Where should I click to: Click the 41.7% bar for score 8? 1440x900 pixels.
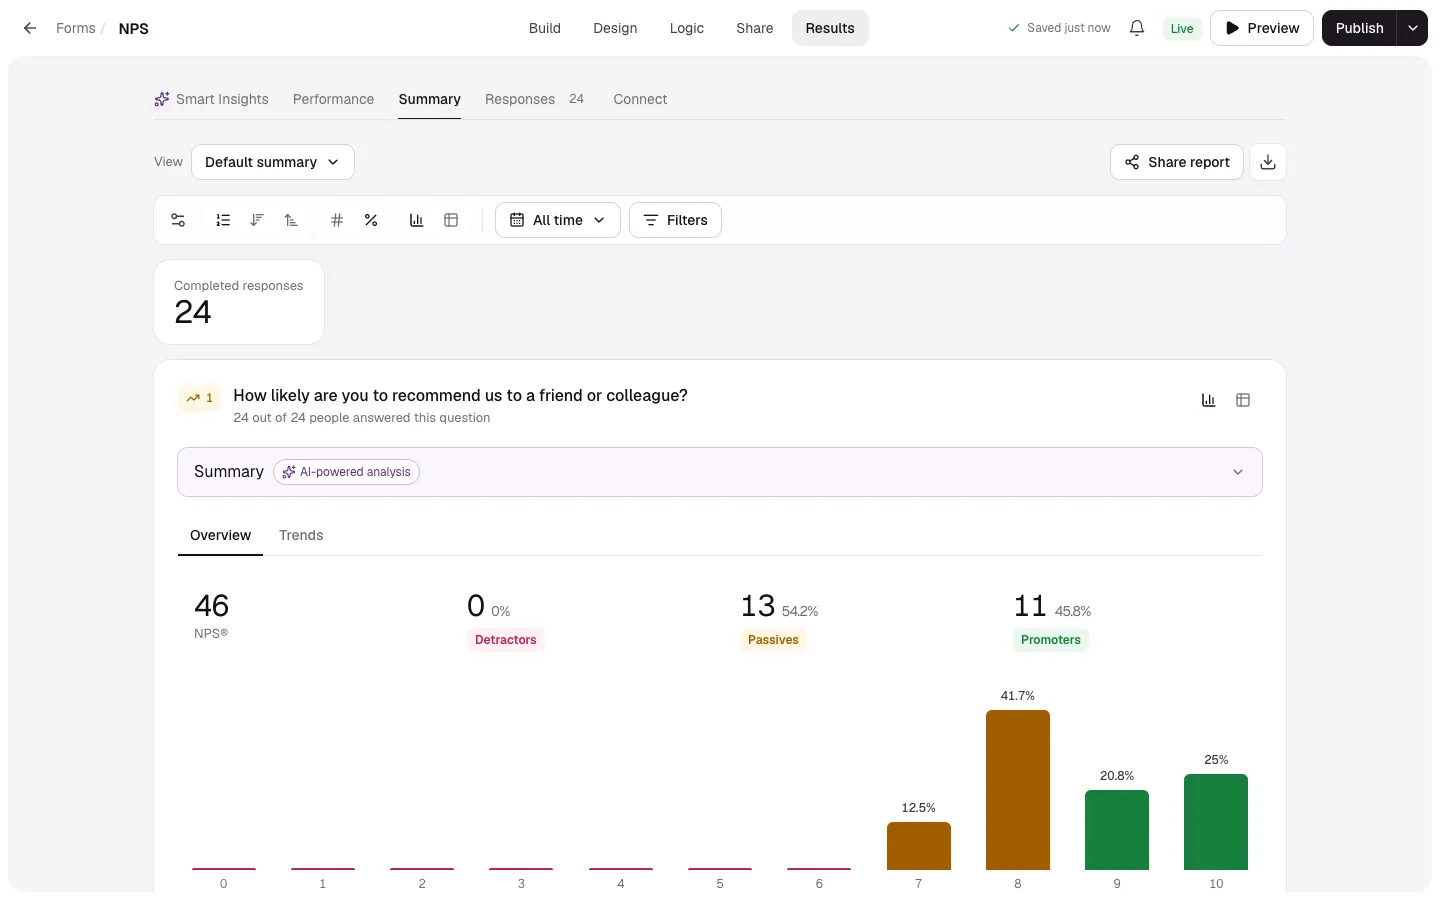(1018, 790)
